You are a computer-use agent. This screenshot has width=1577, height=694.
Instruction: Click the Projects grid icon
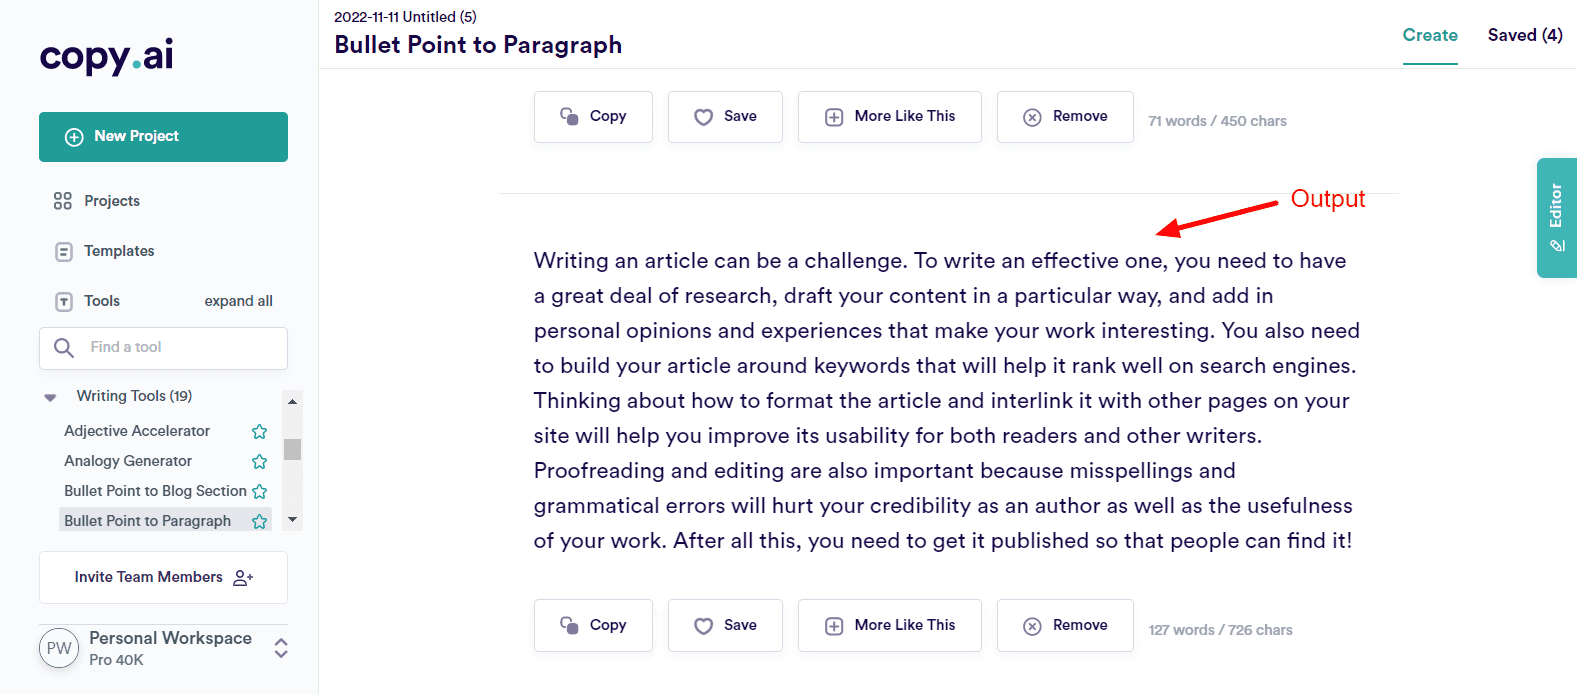click(63, 201)
